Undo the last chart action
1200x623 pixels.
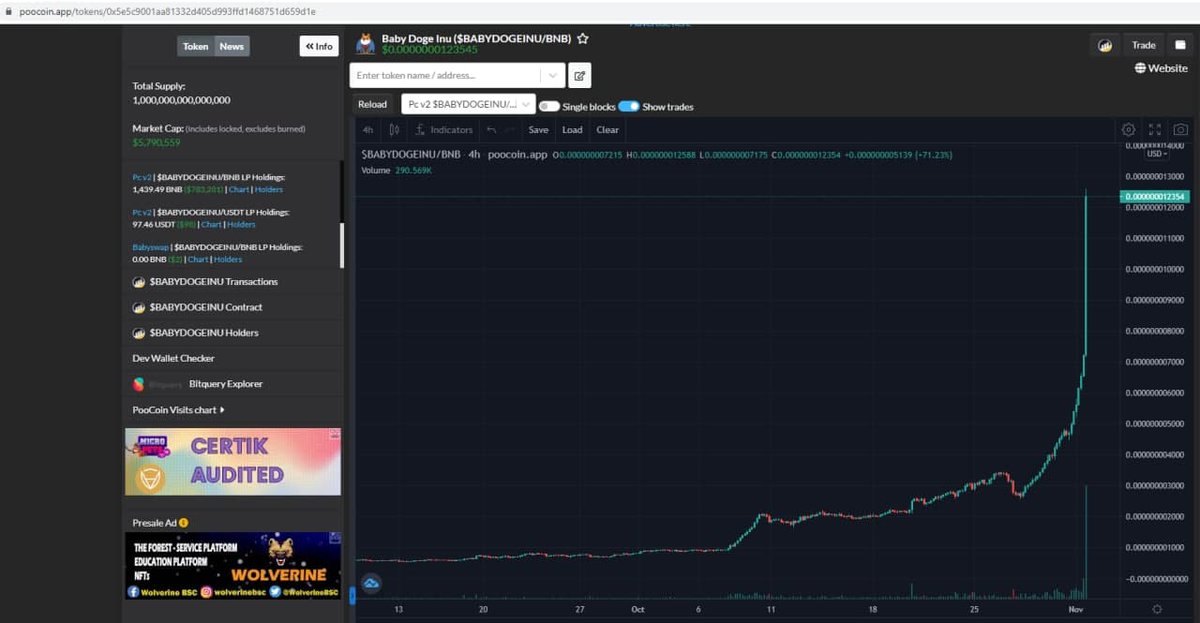pyautogui.click(x=491, y=130)
